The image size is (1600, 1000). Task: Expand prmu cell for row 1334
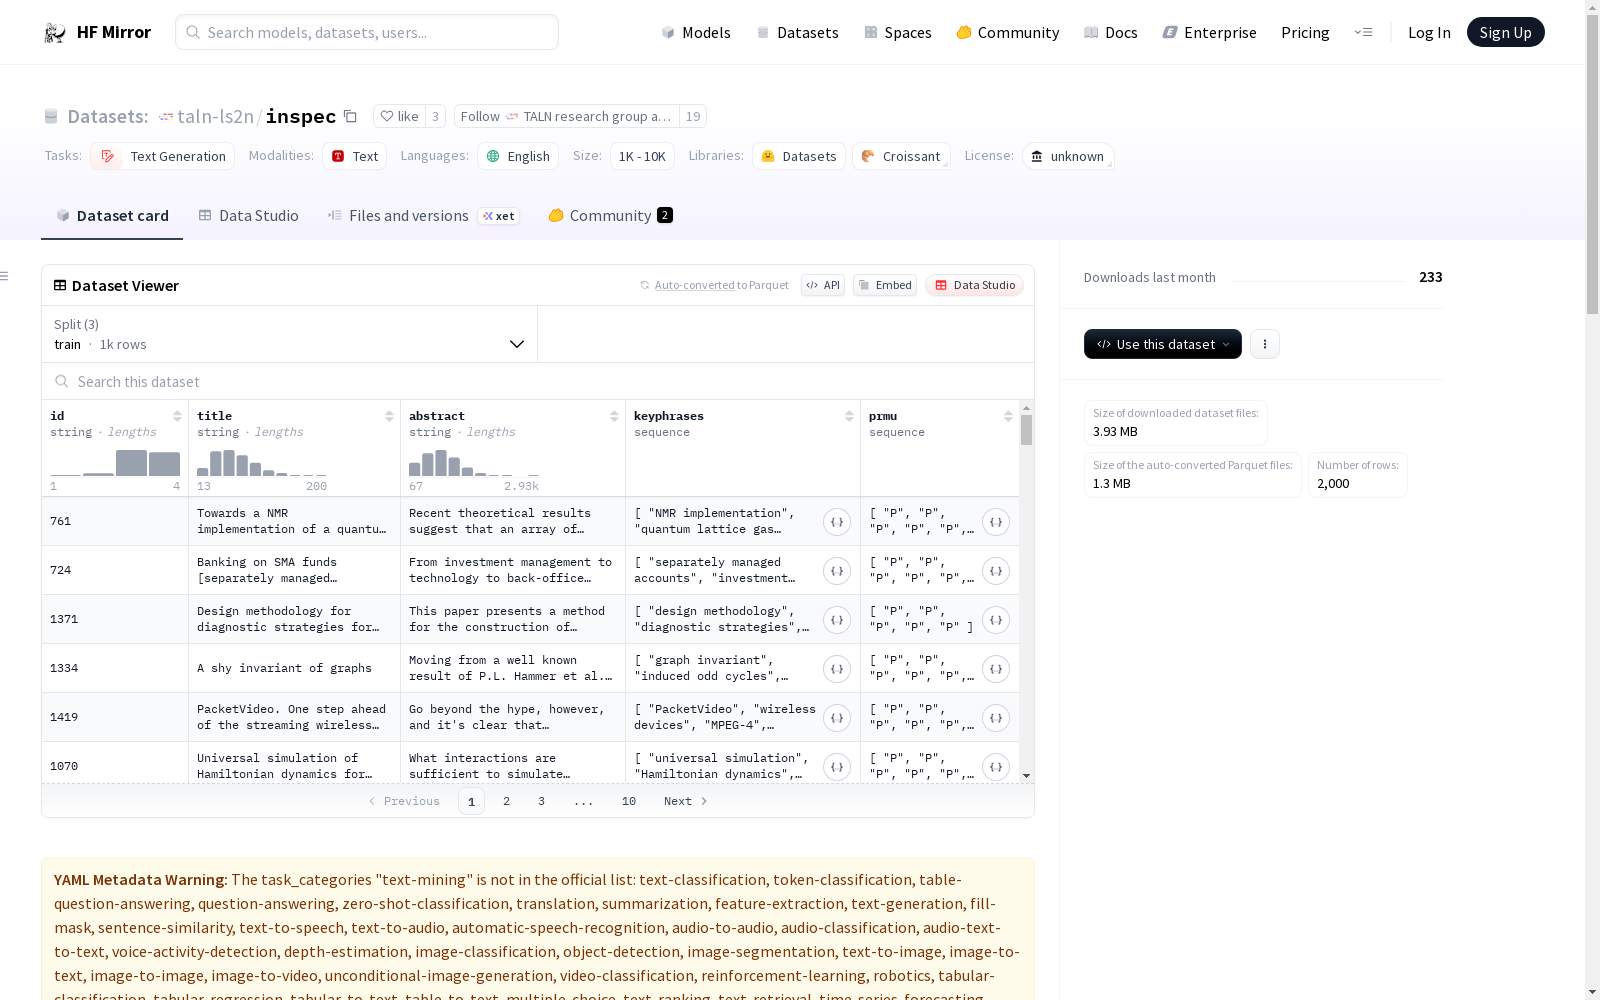click(x=996, y=669)
